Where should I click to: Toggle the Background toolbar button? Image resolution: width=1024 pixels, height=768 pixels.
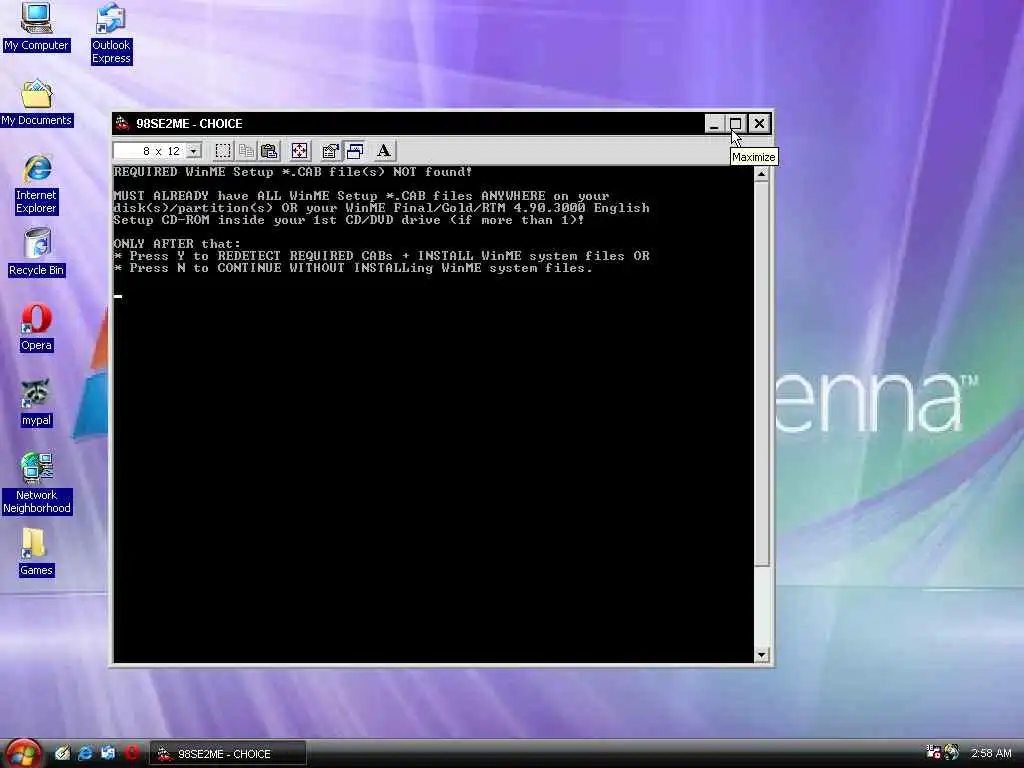coord(354,151)
